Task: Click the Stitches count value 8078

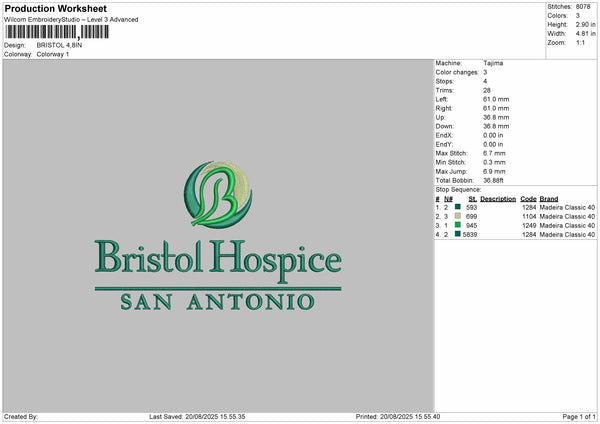Action: [x=583, y=7]
